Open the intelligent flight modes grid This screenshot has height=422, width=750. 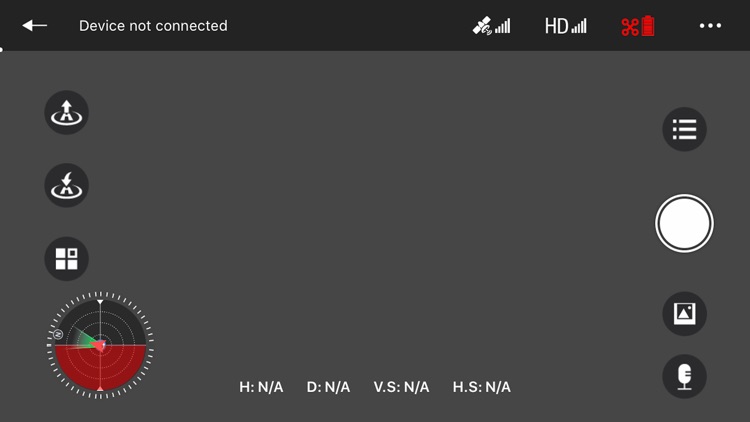66,259
